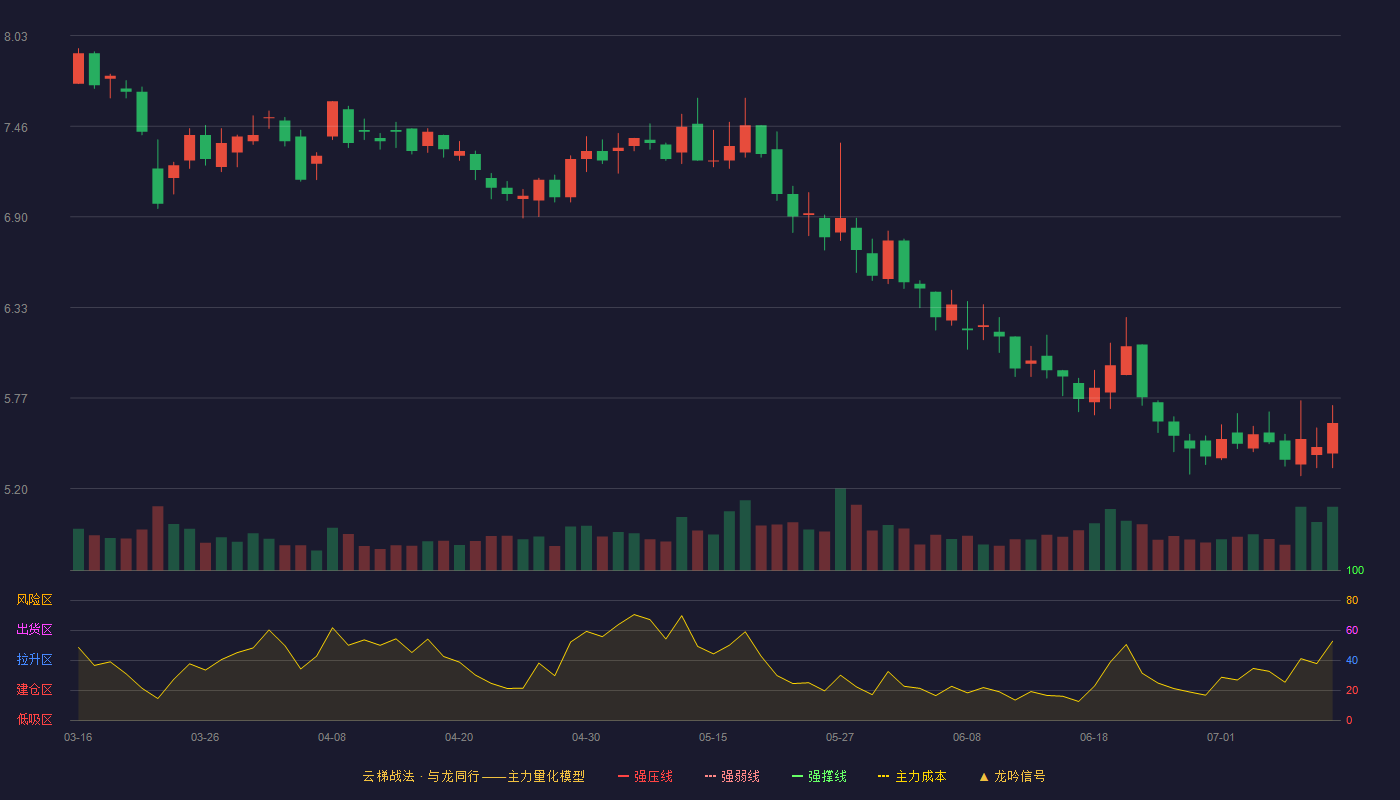Click the 5.77 price axis label
The height and width of the screenshot is (800, 1400).
[16, 399]
